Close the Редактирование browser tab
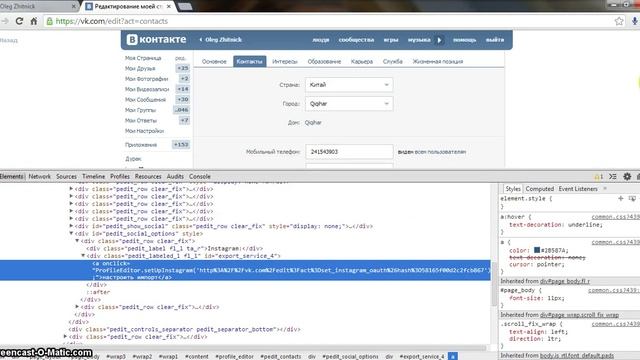Image resolution: width=640 pixels, height=360 pixels. tap(169, 7)
